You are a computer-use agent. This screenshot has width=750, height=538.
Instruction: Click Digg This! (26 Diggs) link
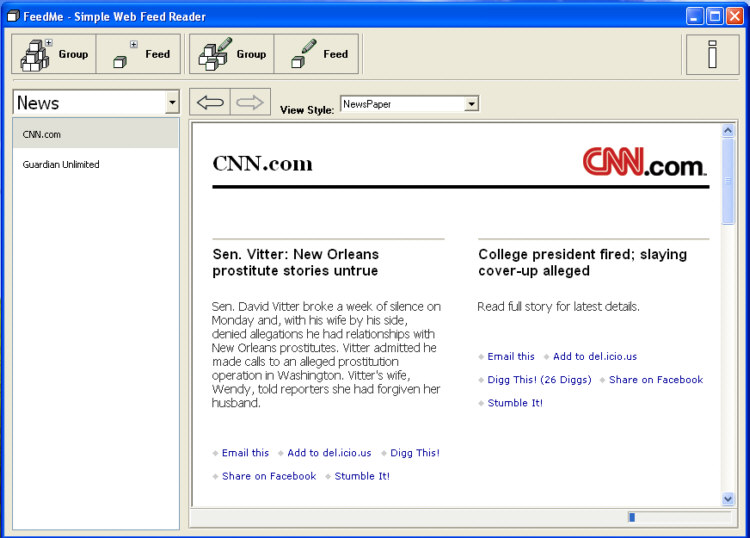tap(539, 380)
